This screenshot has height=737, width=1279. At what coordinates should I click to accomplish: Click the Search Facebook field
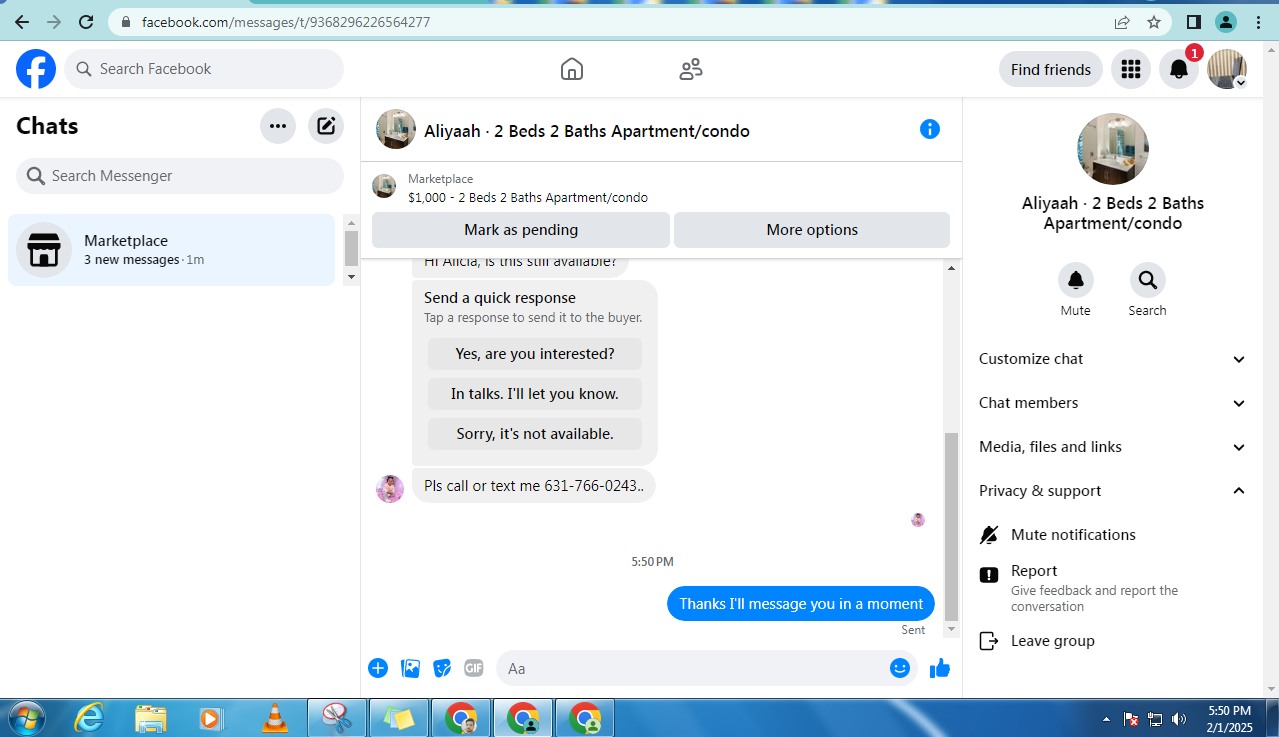pyautogui.click(x=204, y=69)
